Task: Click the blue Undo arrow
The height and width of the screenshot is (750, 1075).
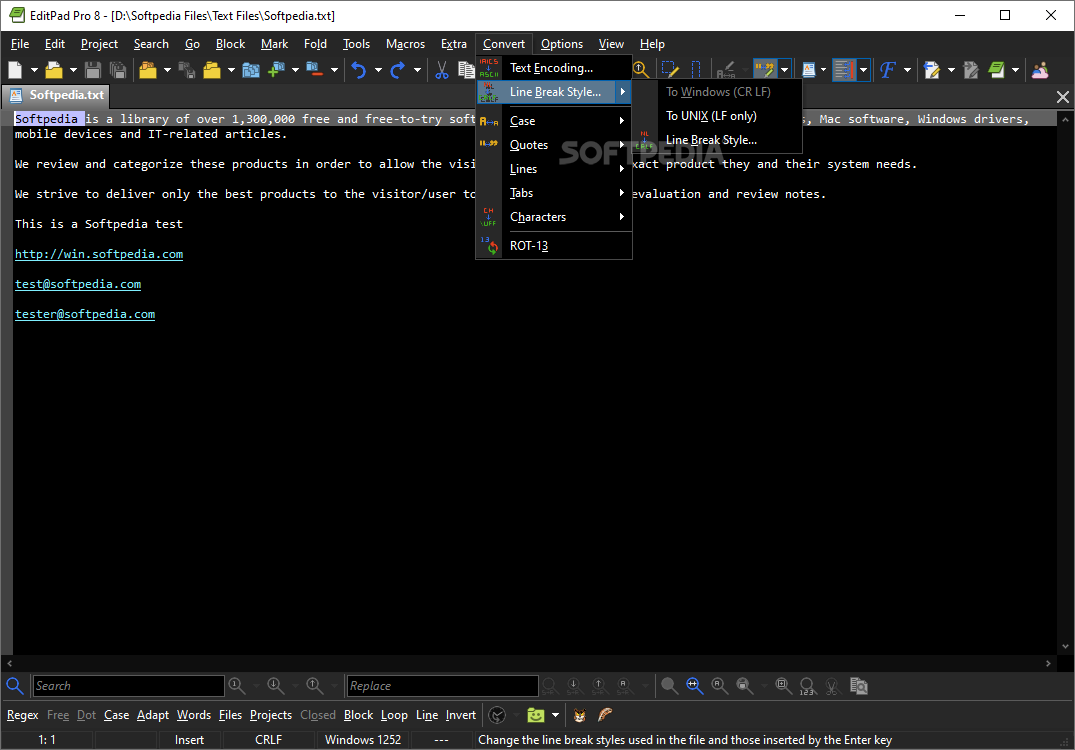Action: (x=359, y=70)
